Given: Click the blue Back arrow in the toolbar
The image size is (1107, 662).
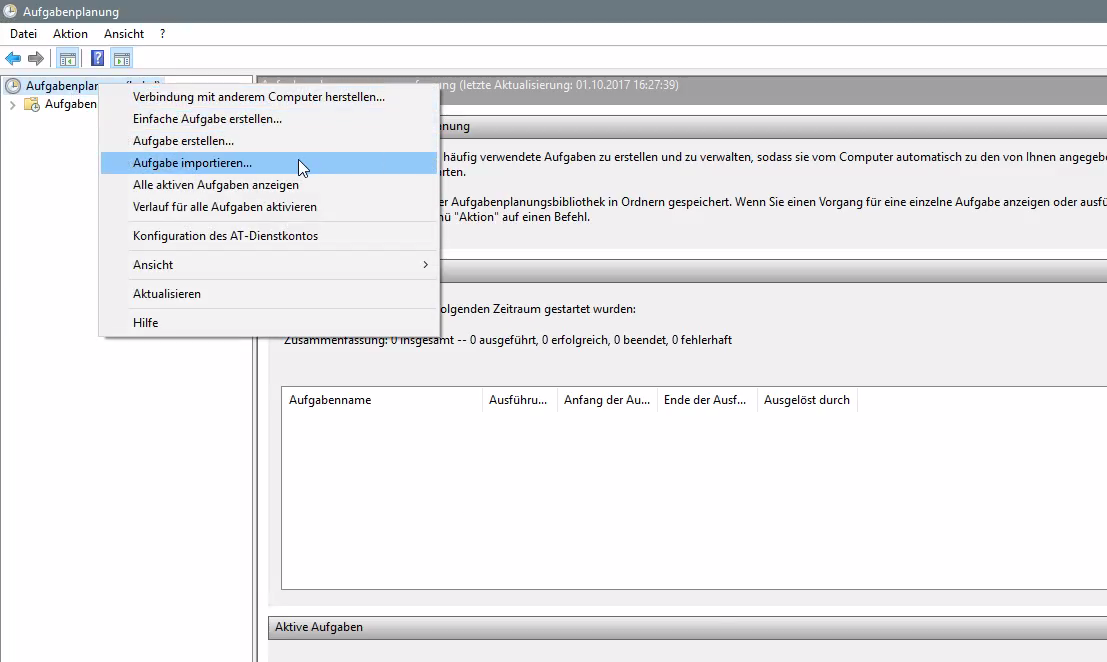Looking at the screenshot, I should coord(13,58).
